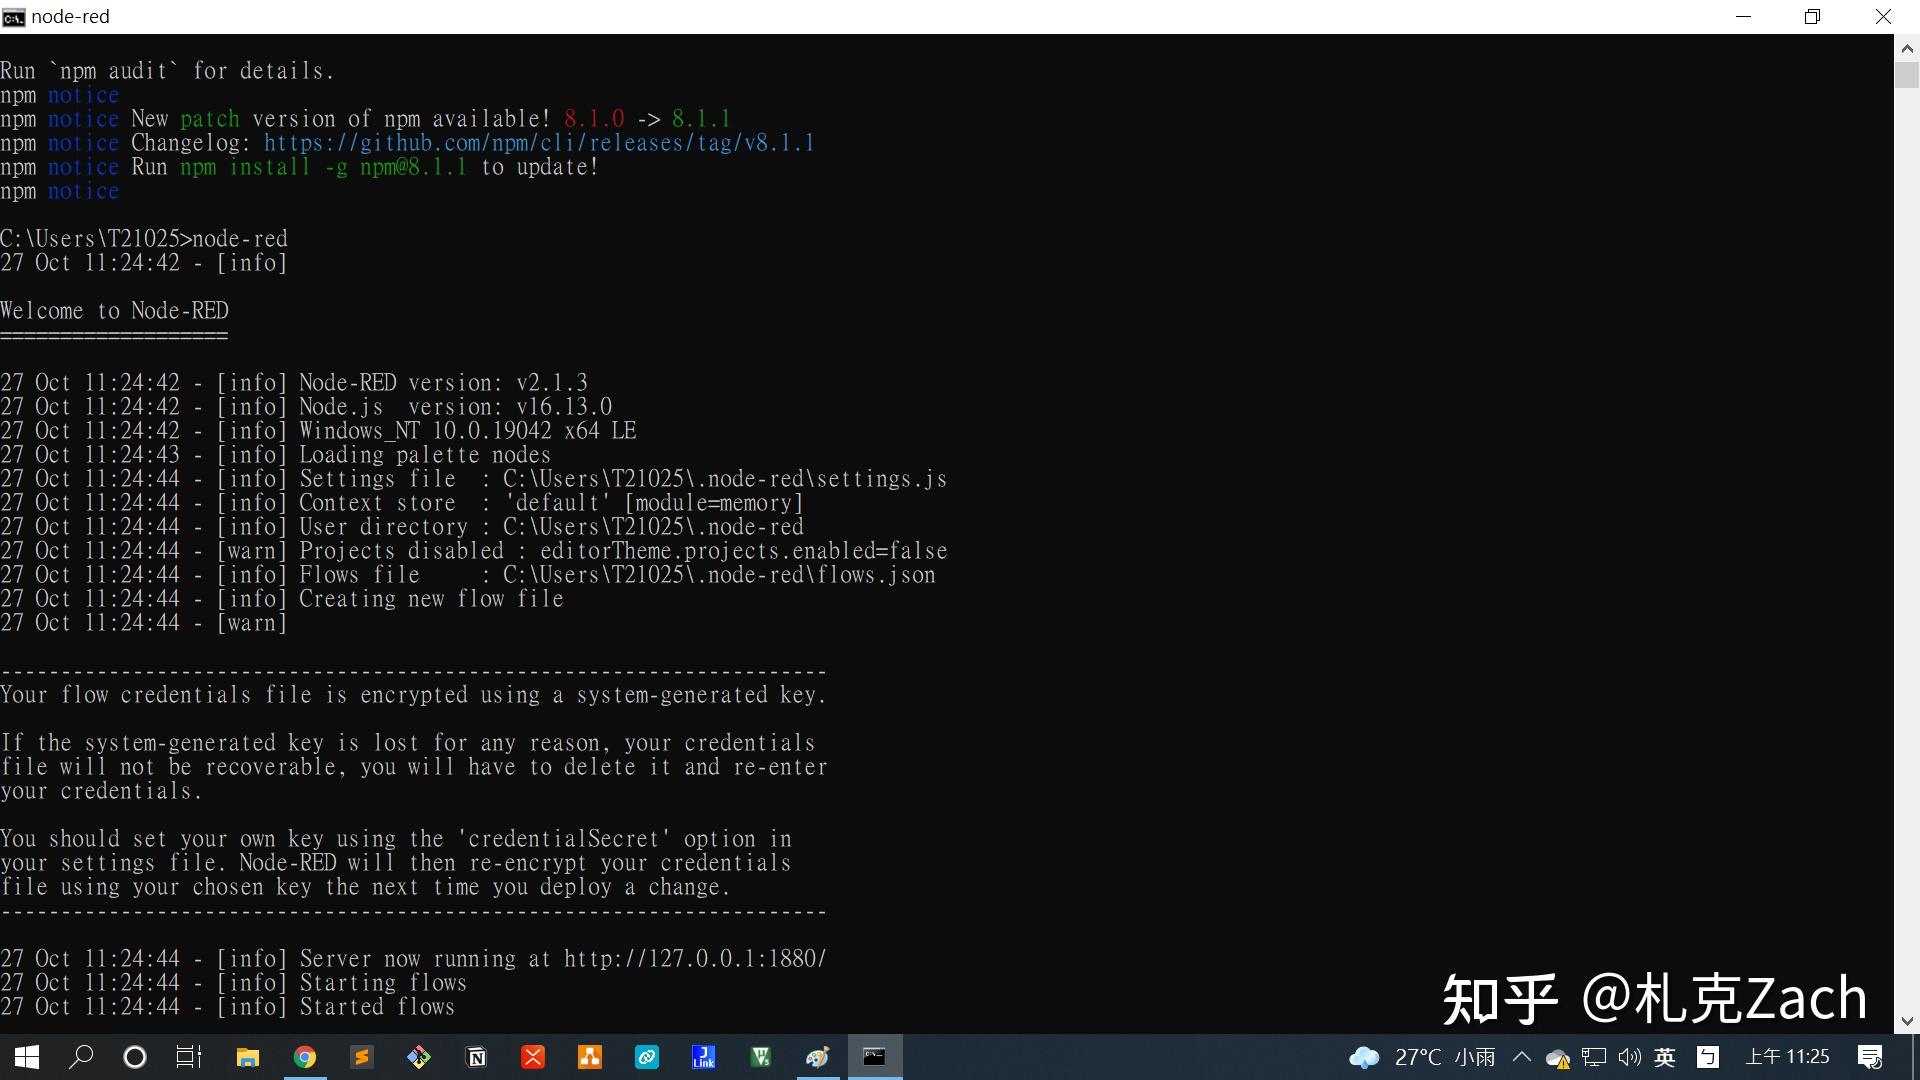Open Notion from the taskbar

(x=477, y=1057)
